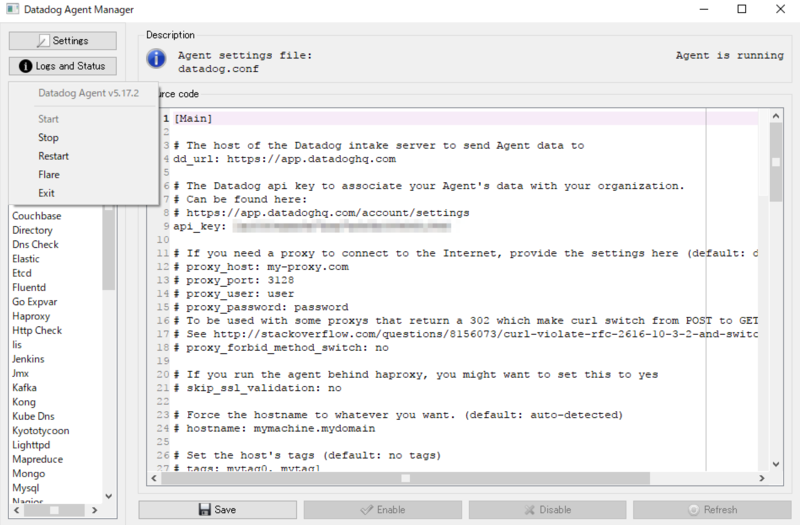Choose Stop from the agent menu

pos(48,138)
